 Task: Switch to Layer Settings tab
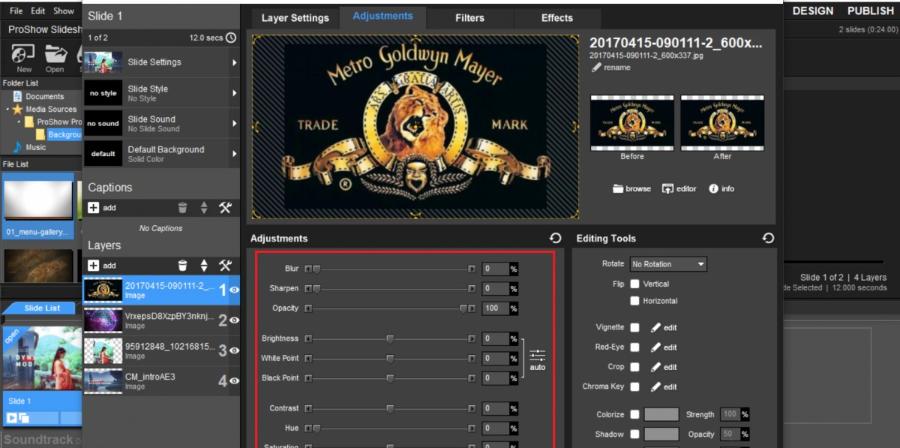pos(295,18)
